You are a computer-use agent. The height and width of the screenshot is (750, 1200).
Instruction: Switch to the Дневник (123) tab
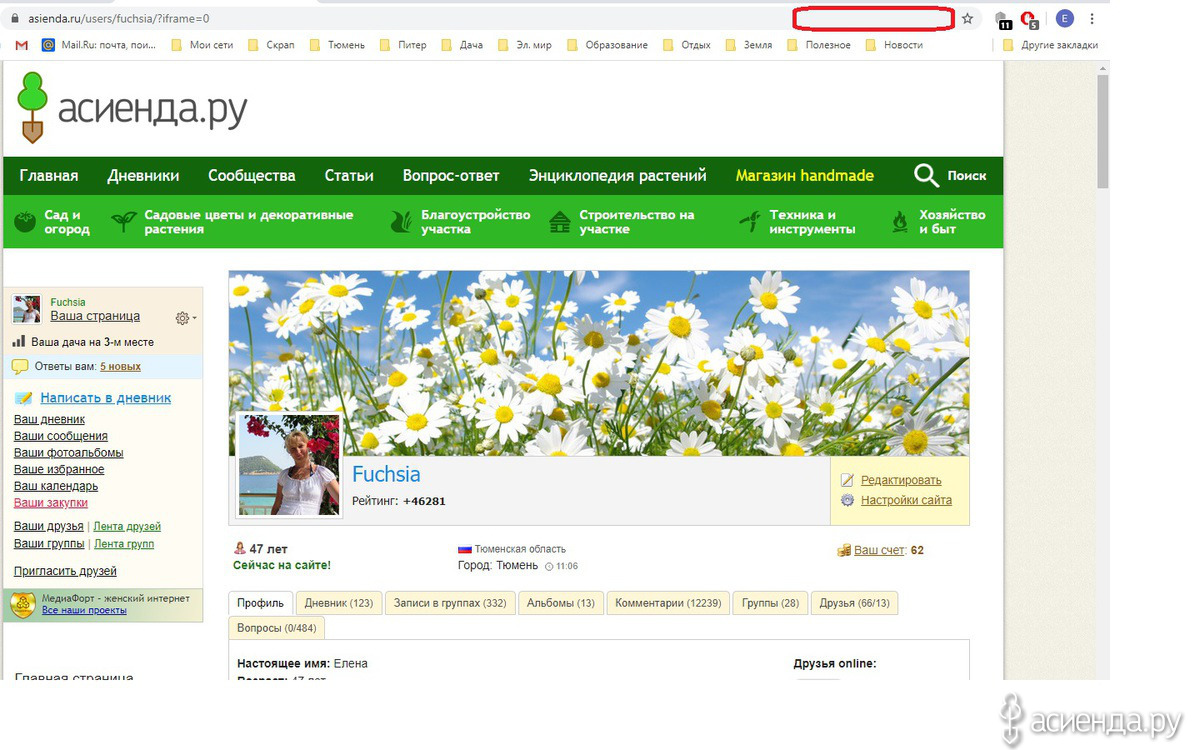click(x=339, y=603)
